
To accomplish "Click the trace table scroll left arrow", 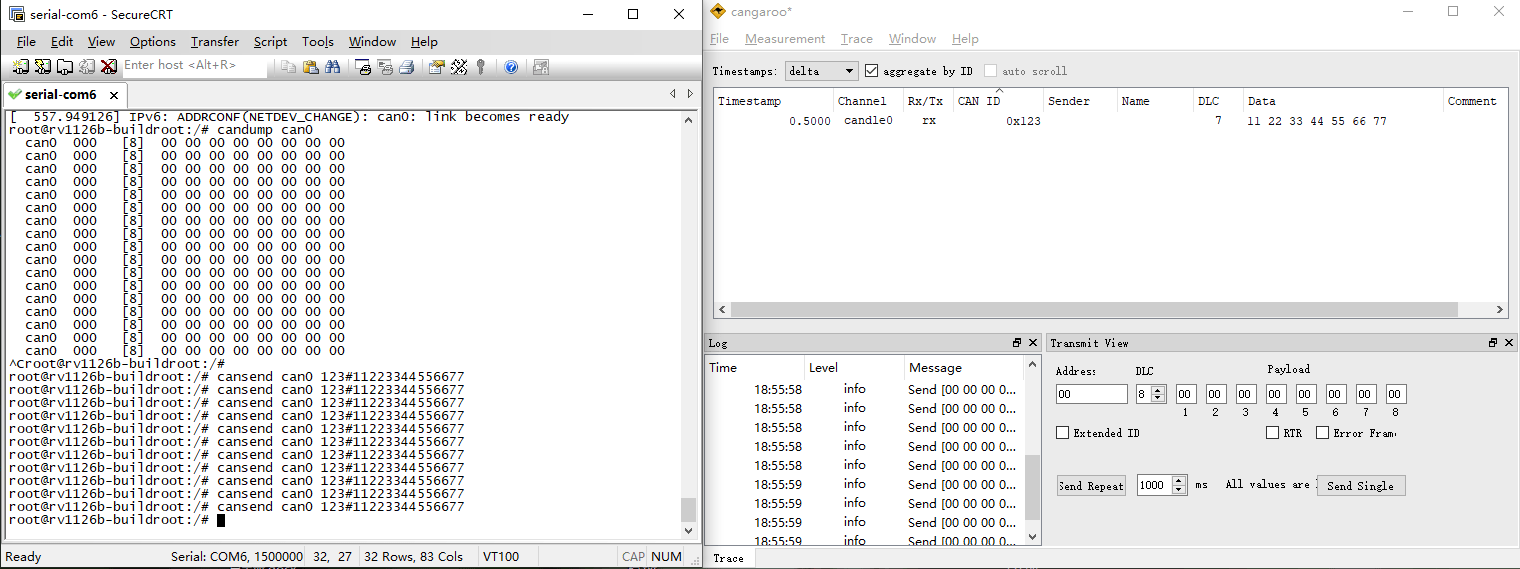I will [723, 310].
